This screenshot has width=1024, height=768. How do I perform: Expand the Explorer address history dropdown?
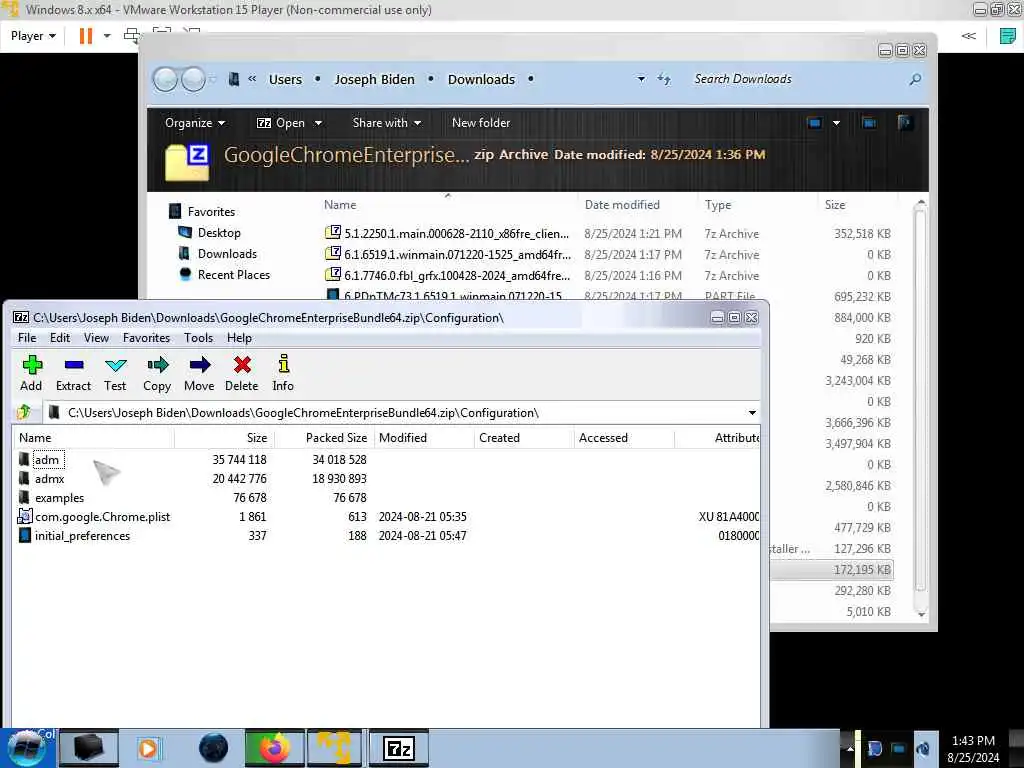pyautogui.click(x=641, y=79)
